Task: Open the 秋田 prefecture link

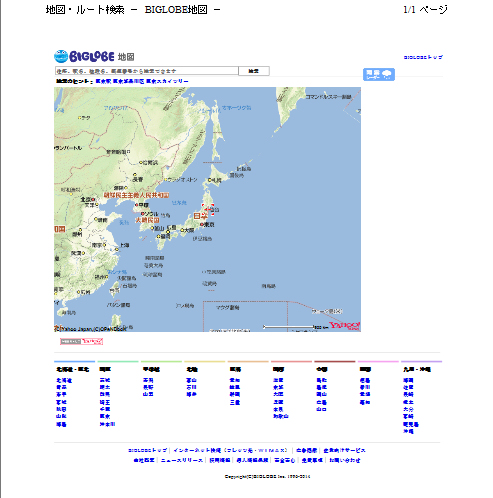Action: [x=61, y=409]
